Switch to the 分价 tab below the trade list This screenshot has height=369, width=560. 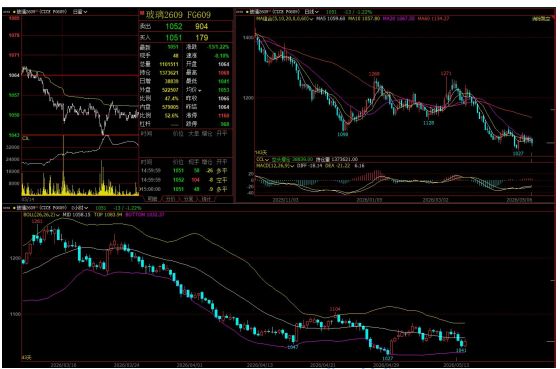coord(171,199)
